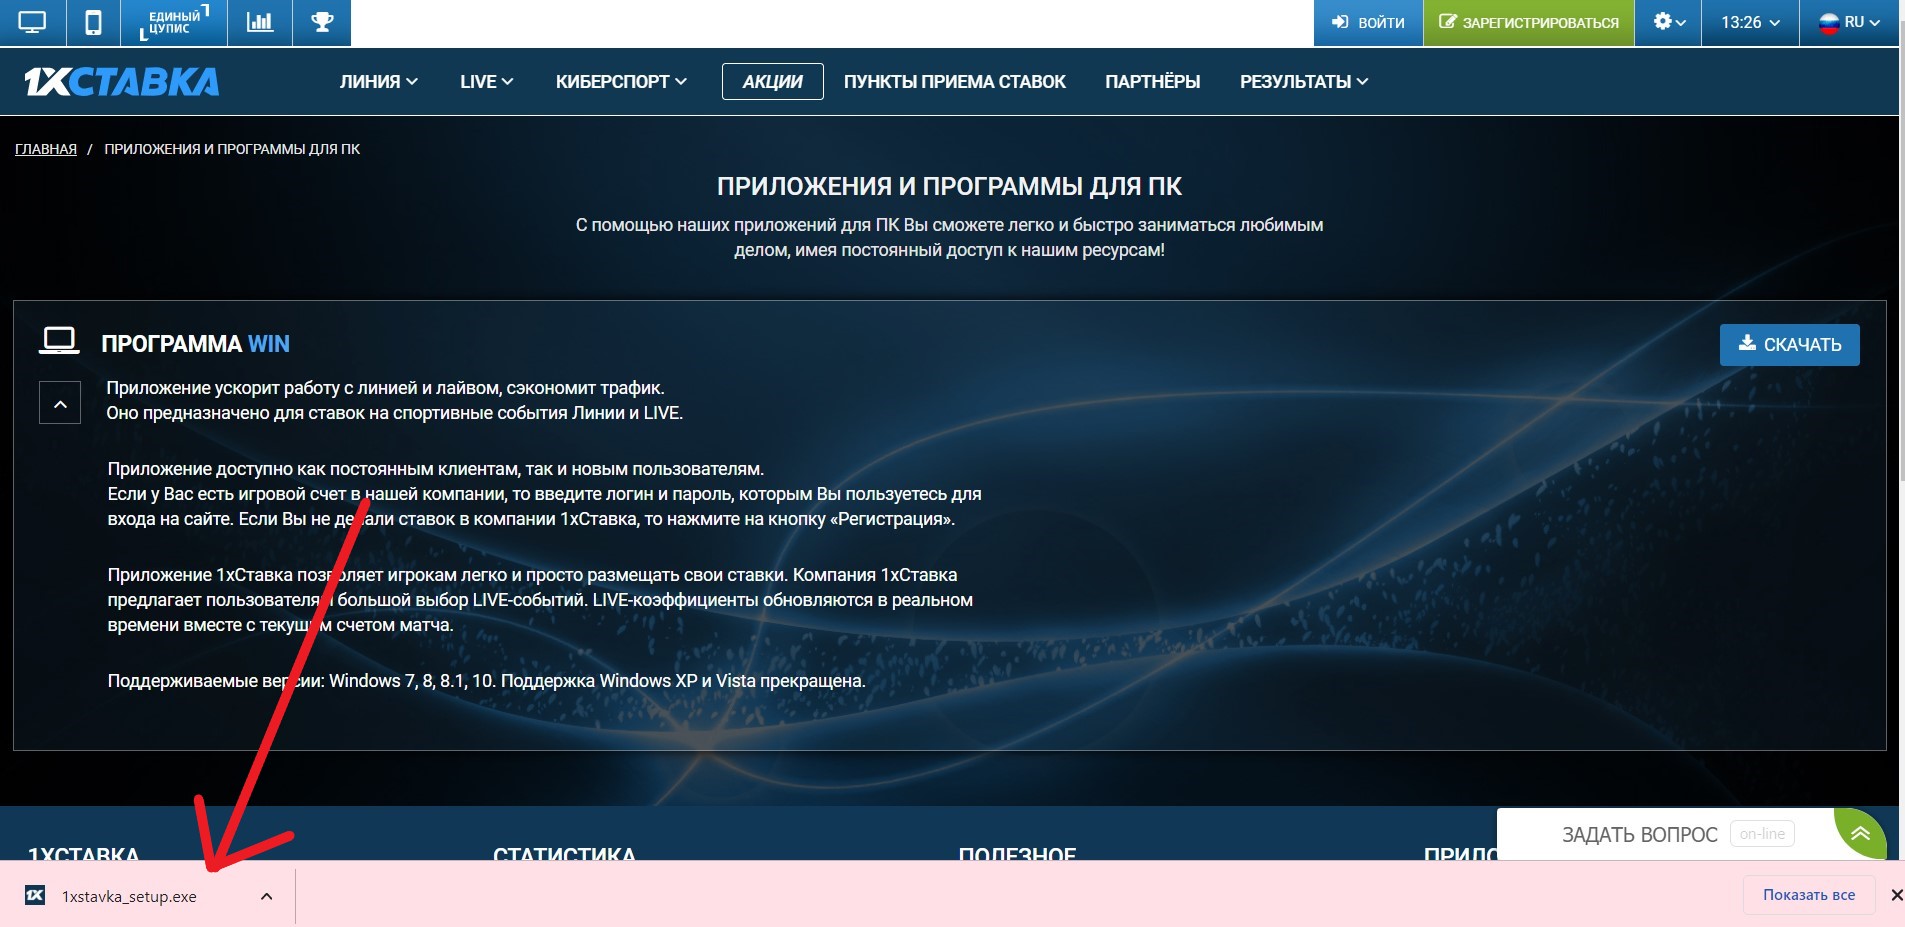Switch to the desktop version icon
This screenshot has width=1905, height=927.
click(32, 22)
